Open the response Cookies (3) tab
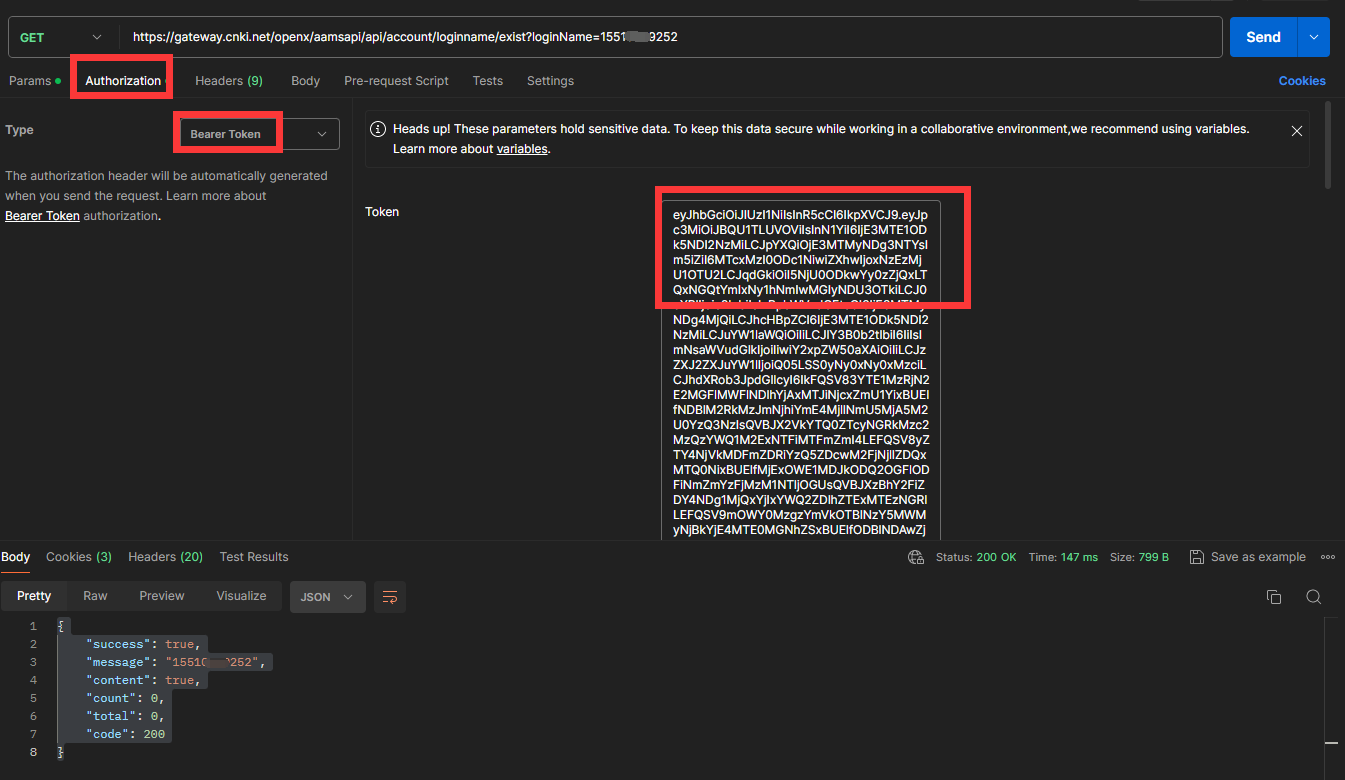Screen dimensions: 1345x780 click(79, 557)
